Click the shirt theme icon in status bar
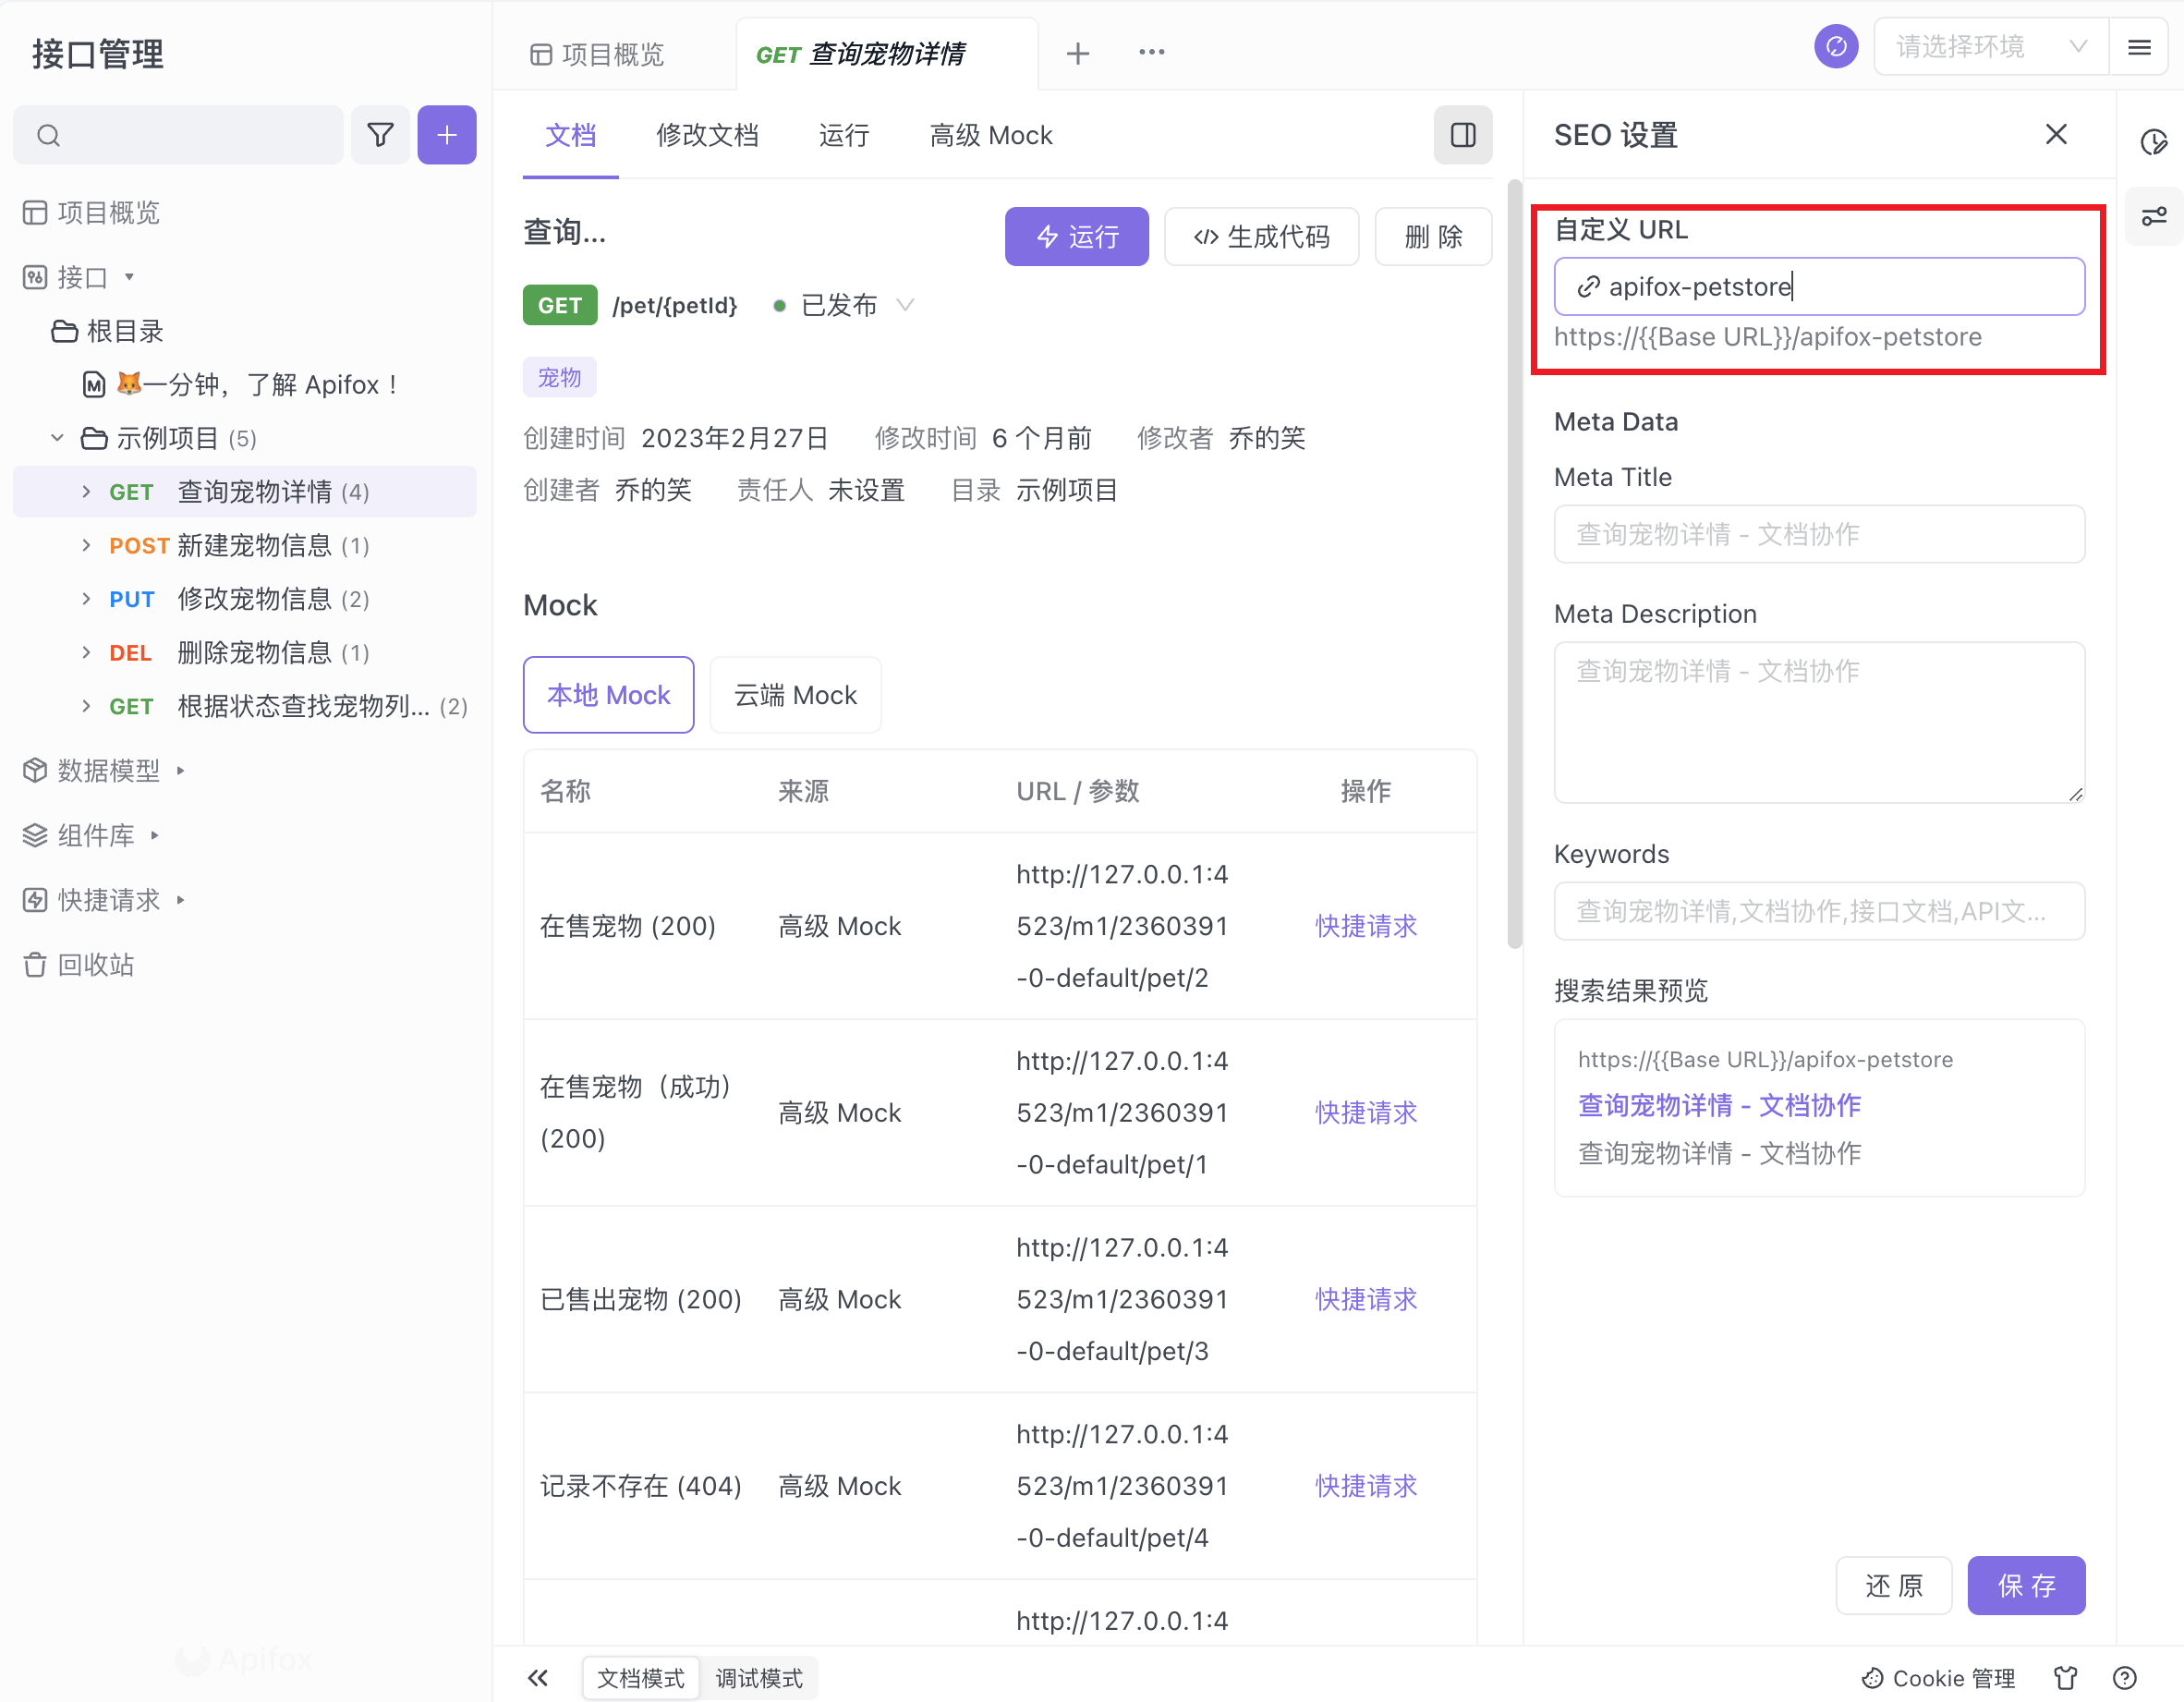This screenshot has width=2184, height=1702. click(2066, 1677)
